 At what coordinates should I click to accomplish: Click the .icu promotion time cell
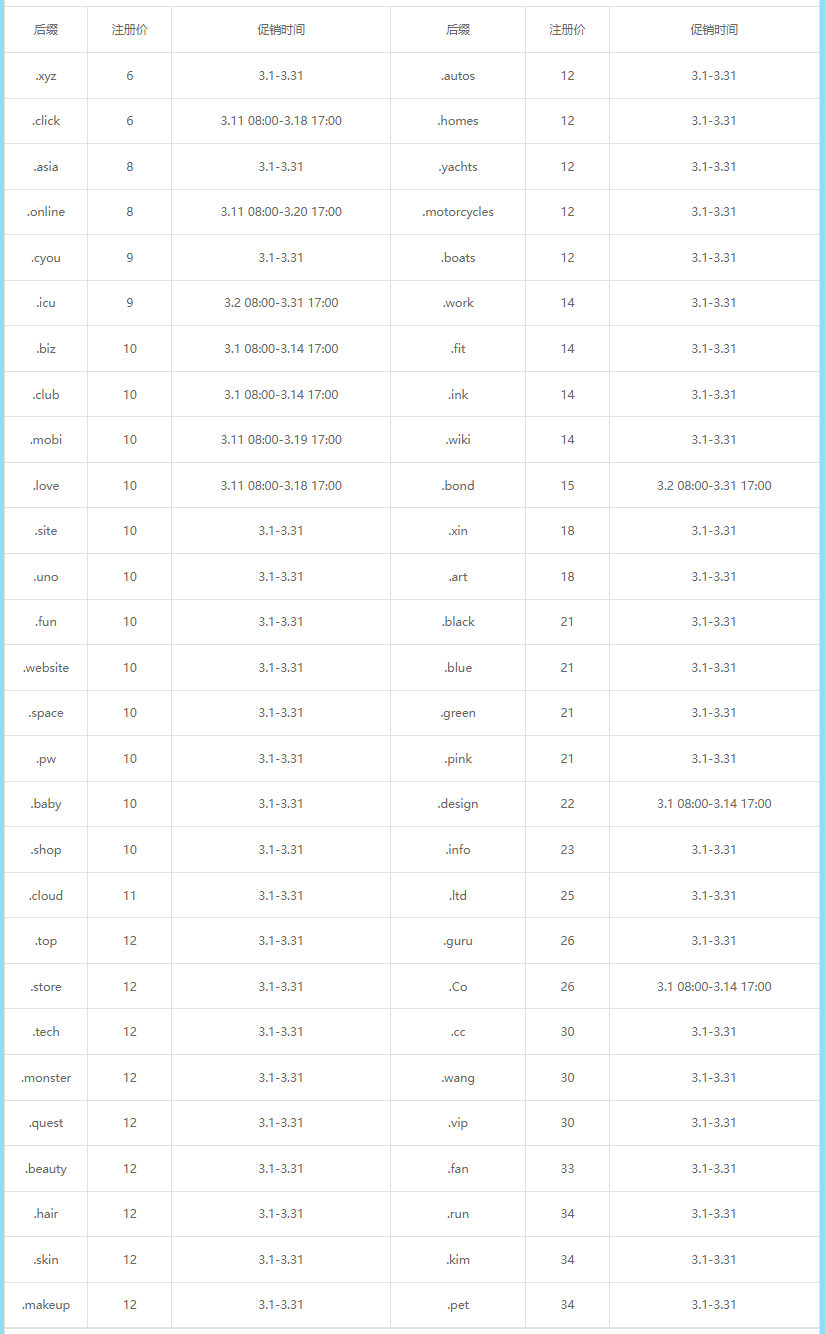[281, 303]
